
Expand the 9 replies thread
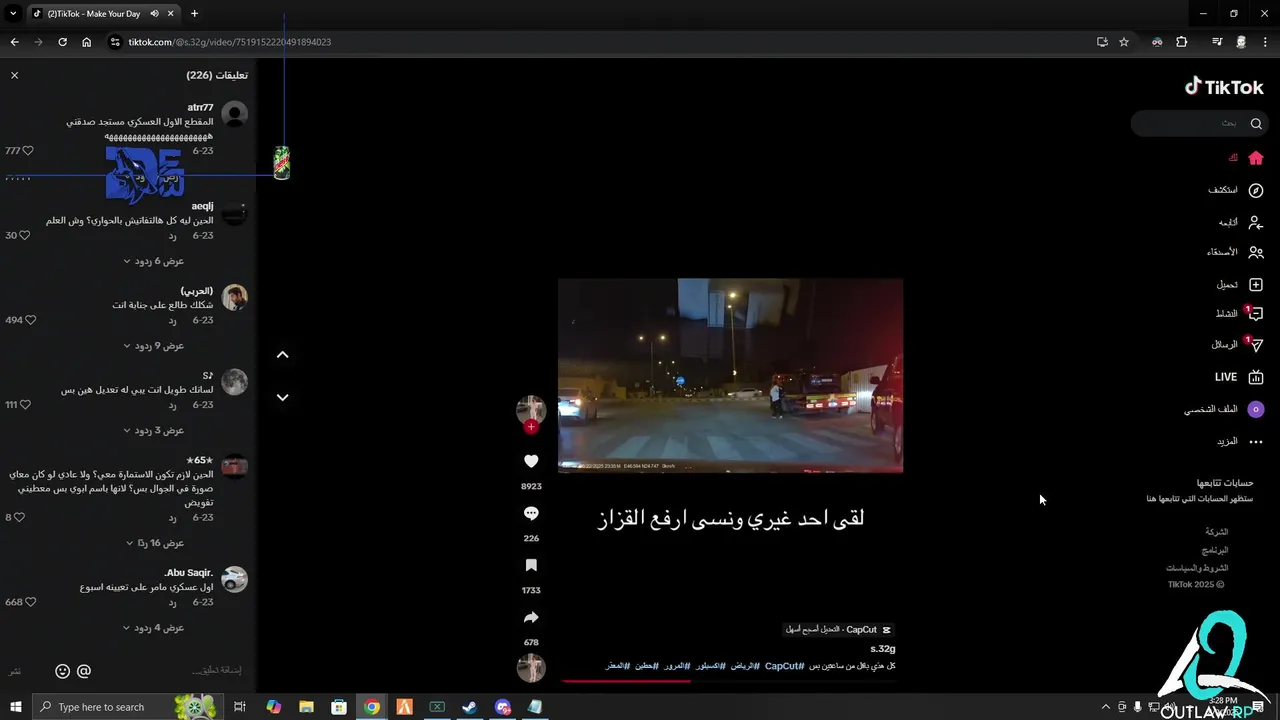tap(154, 346)
